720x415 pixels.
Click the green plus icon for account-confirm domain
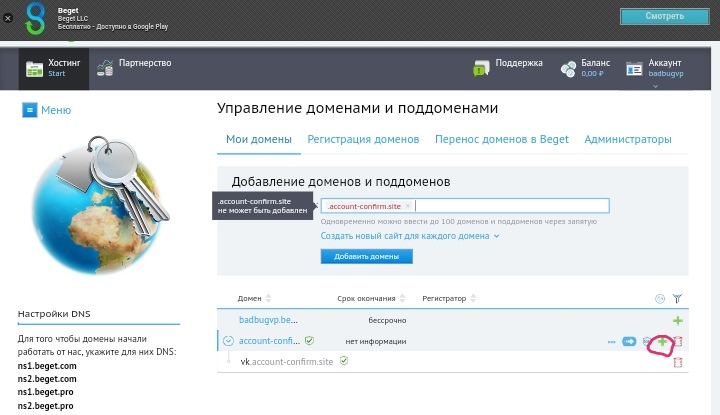(662, 342)
